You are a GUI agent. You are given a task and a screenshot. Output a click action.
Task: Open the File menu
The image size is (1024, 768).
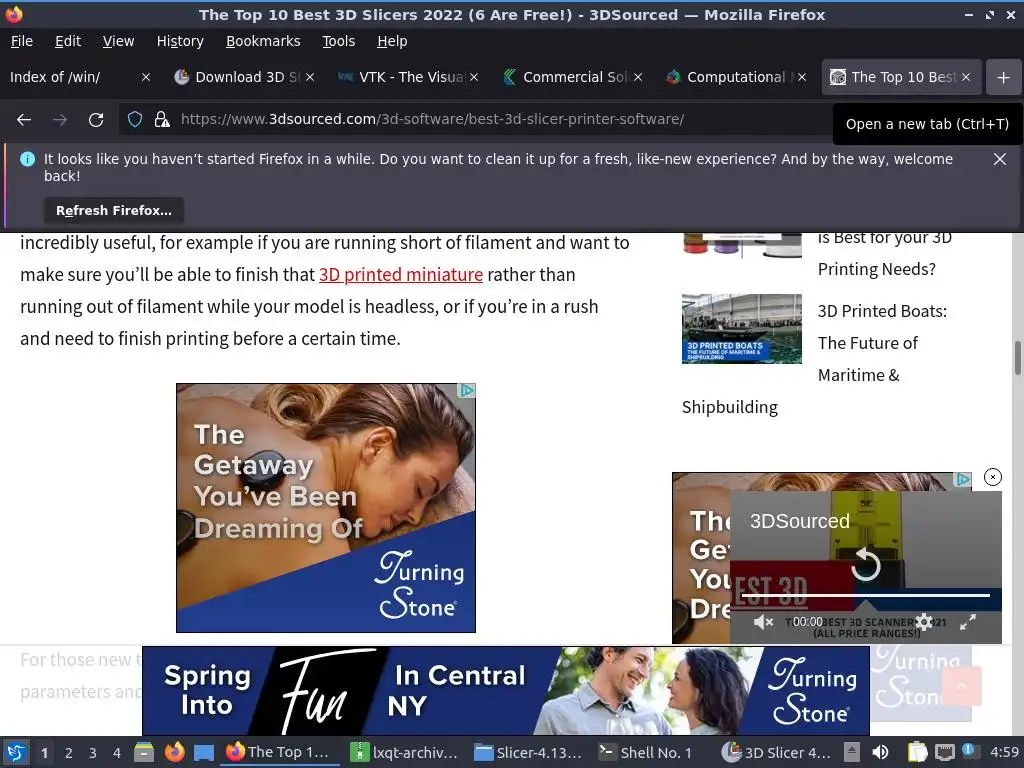pos(22,41)
